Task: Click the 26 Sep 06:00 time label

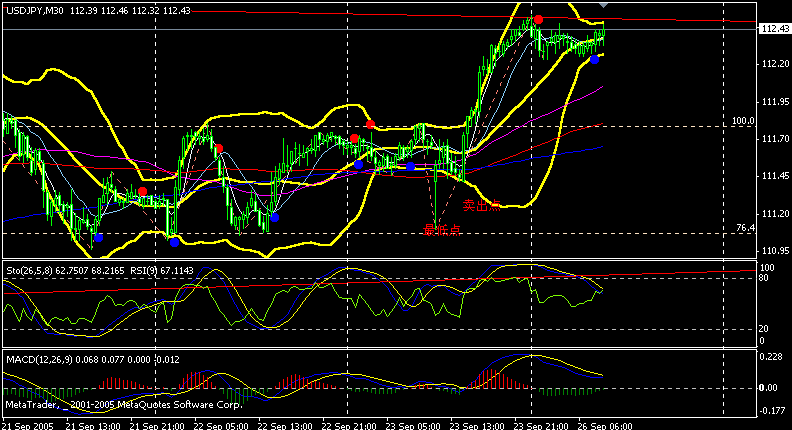Action: click(x=606, y=426)
